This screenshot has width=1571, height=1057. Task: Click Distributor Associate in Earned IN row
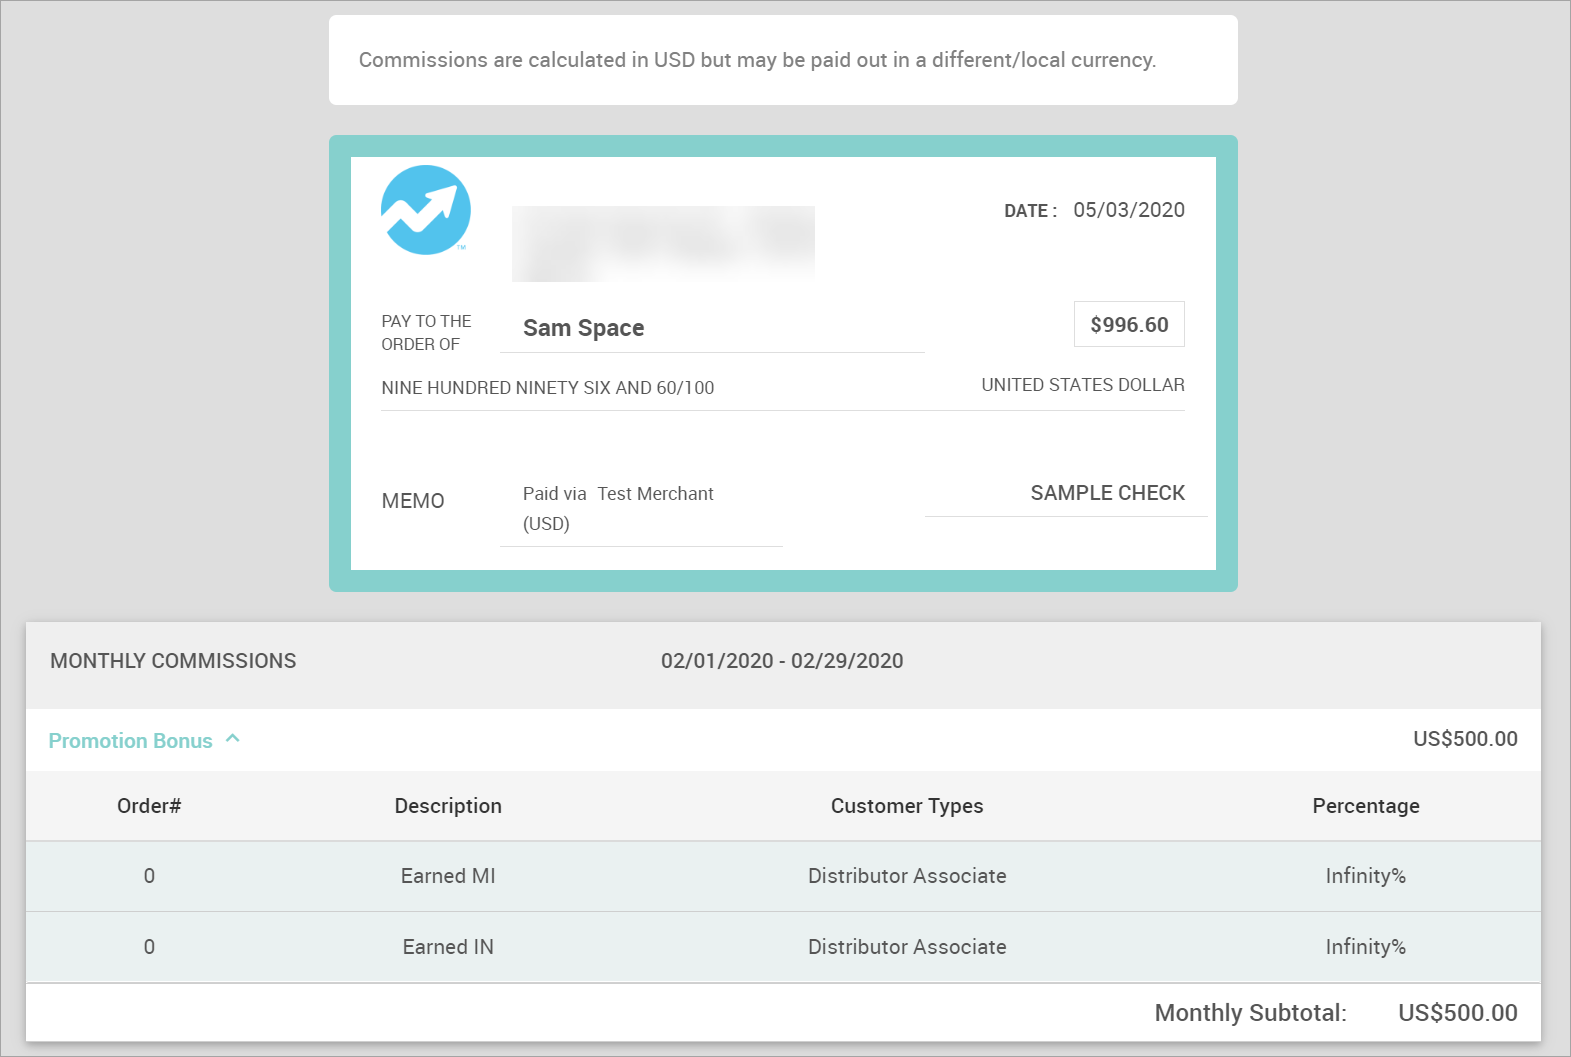pyautogui.click(x=907, y=947)
